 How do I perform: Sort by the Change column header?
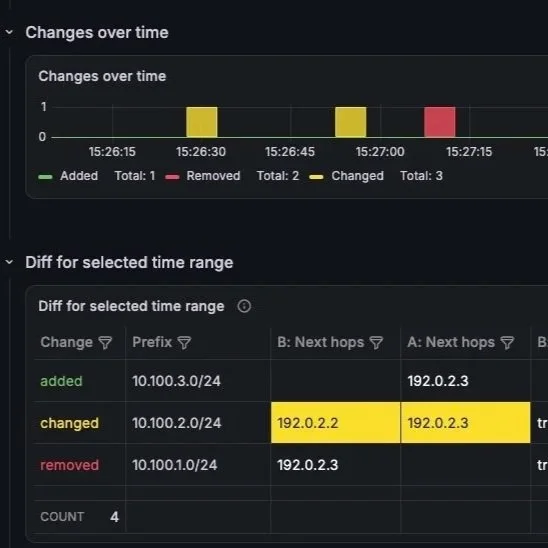[x=66, y=342]
